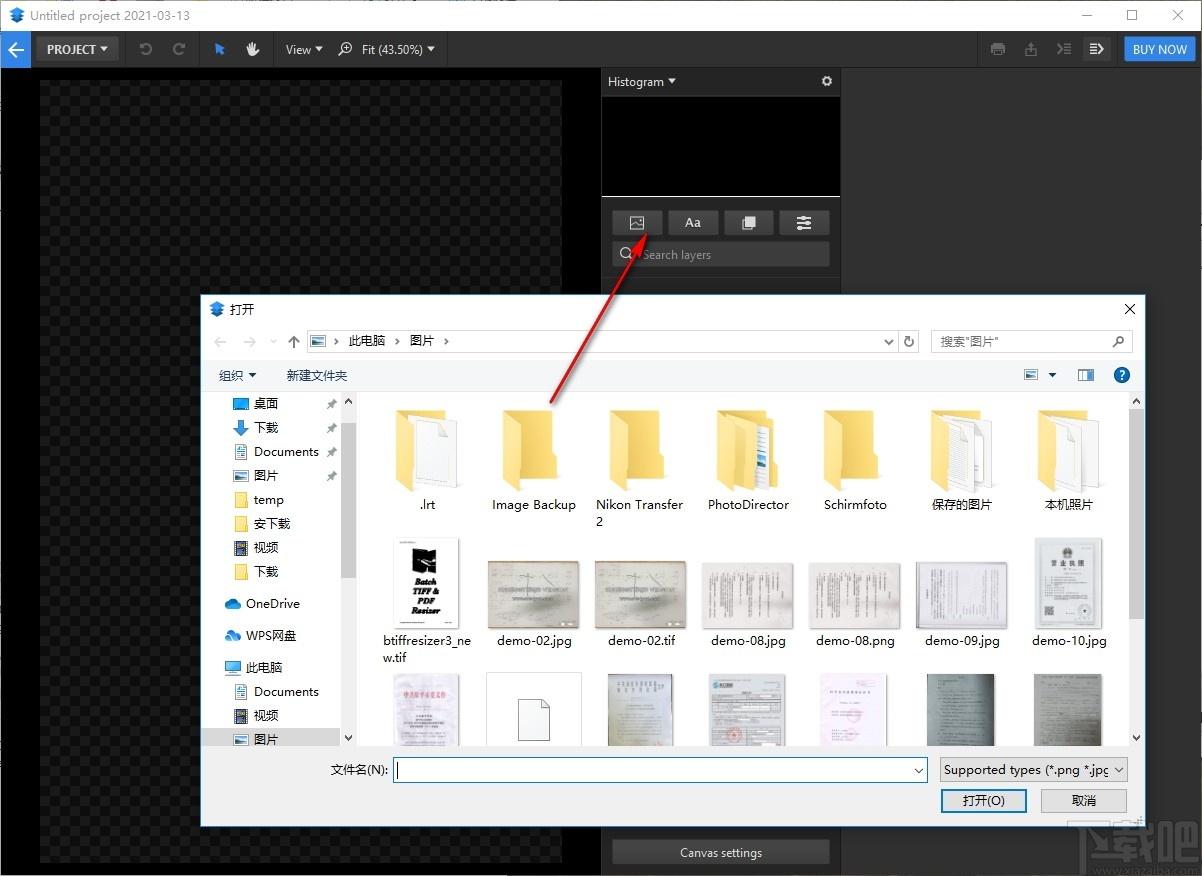Click the Aa add text layer button
This screenshot has width=1202, height=876.
(693, 223)
